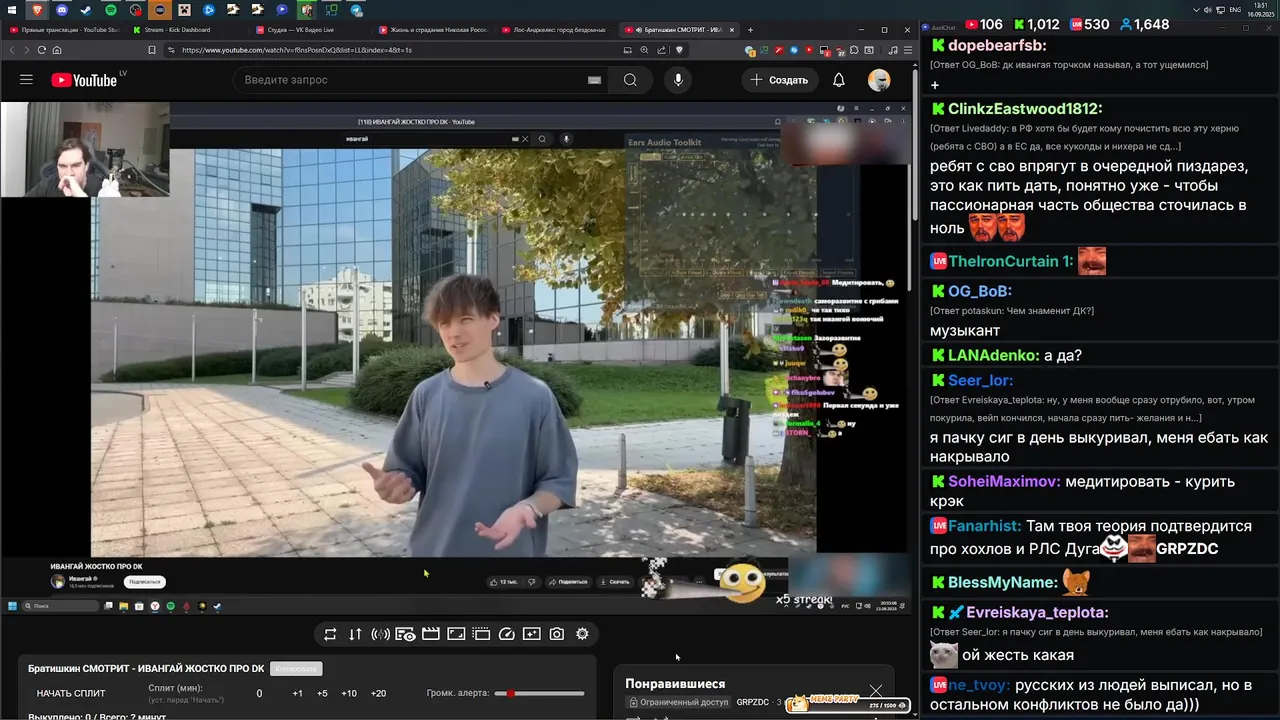Click the Создать create button
Image resolution: width=1280 pixels, height=720 pixels.
pos(779,80)
